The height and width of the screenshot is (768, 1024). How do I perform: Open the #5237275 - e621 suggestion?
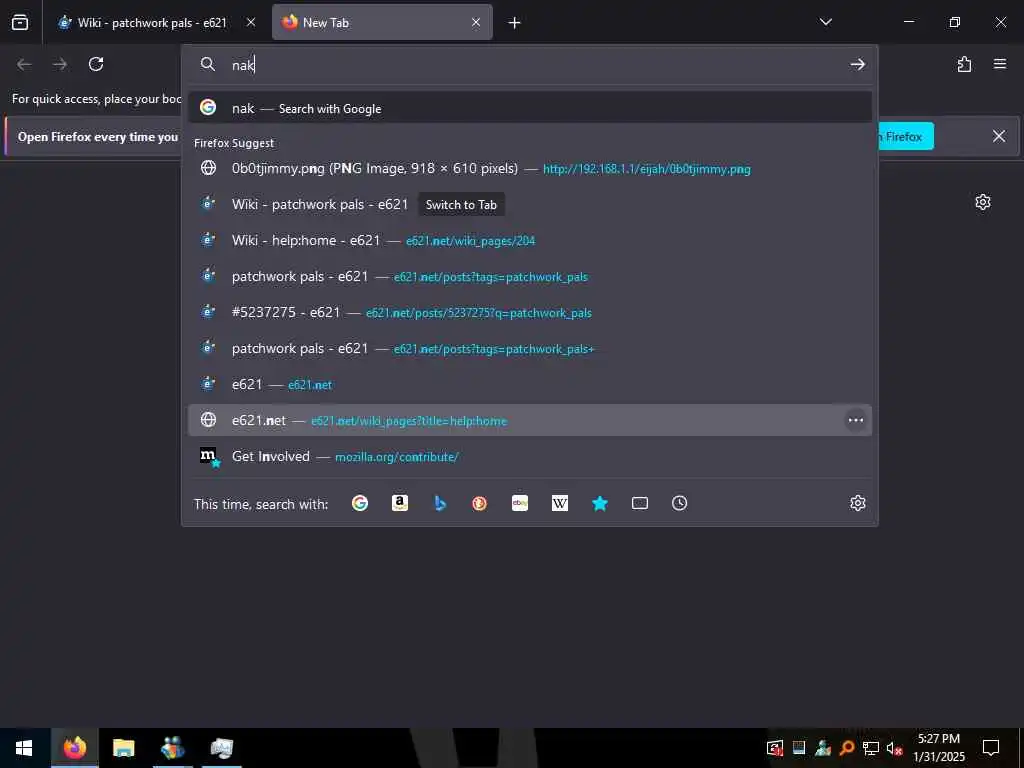(x=530, y=312)
